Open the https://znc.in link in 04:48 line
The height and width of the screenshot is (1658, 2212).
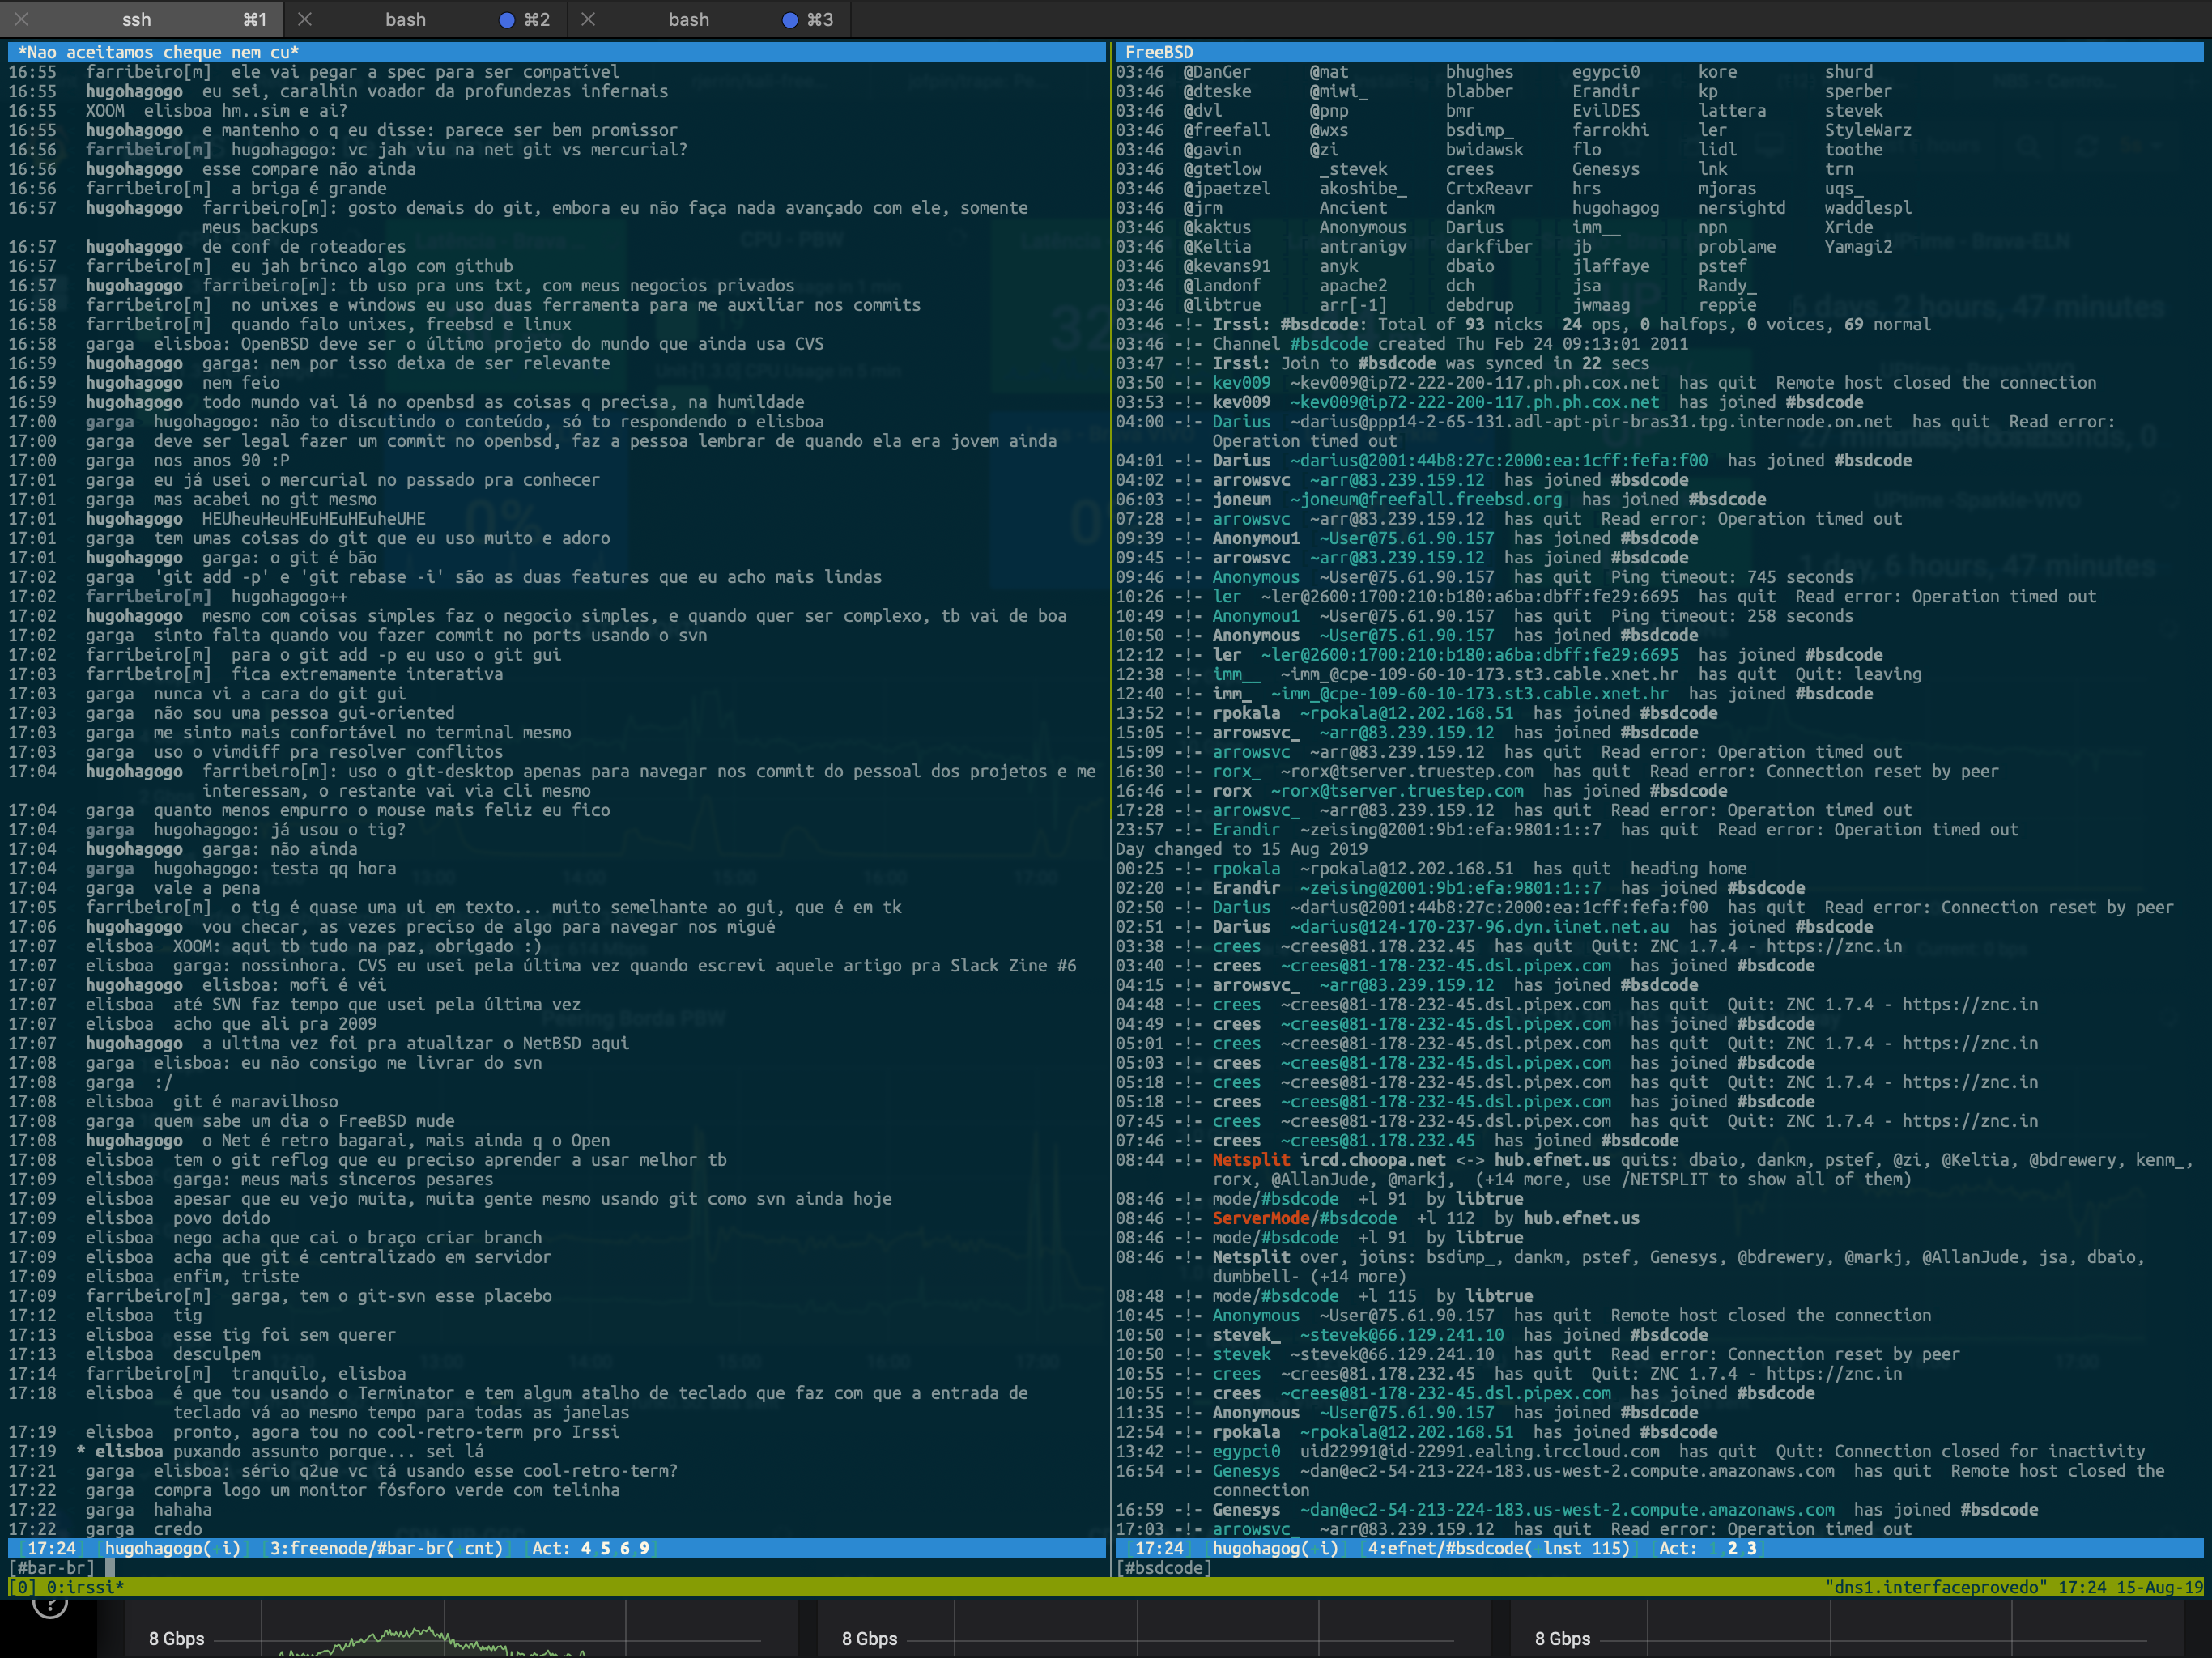[1970, 1004]
